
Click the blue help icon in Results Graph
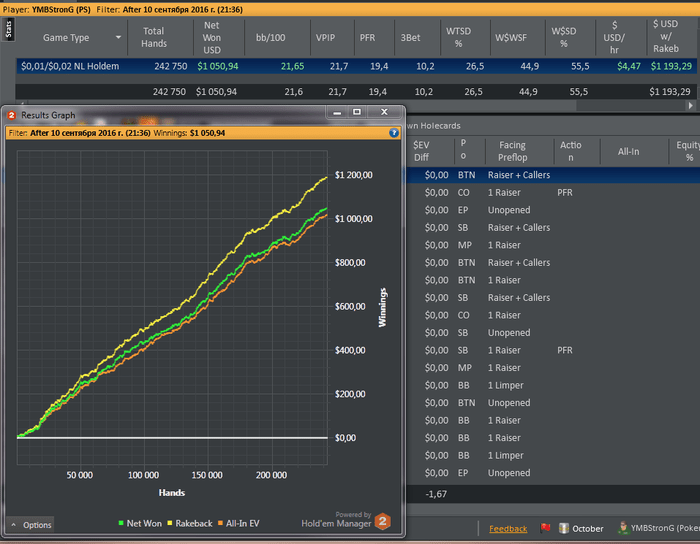(x=393, y=133)
